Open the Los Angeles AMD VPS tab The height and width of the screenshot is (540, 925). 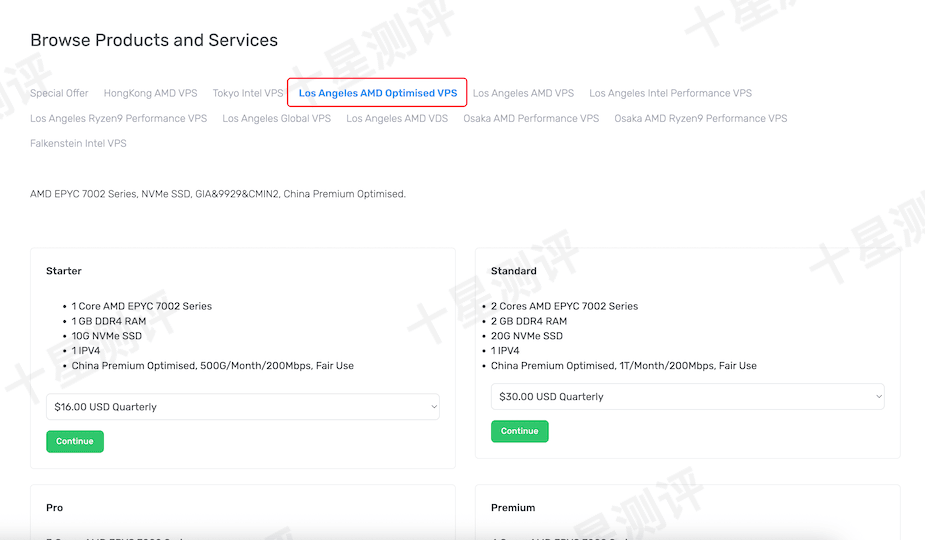click(523, 93)
